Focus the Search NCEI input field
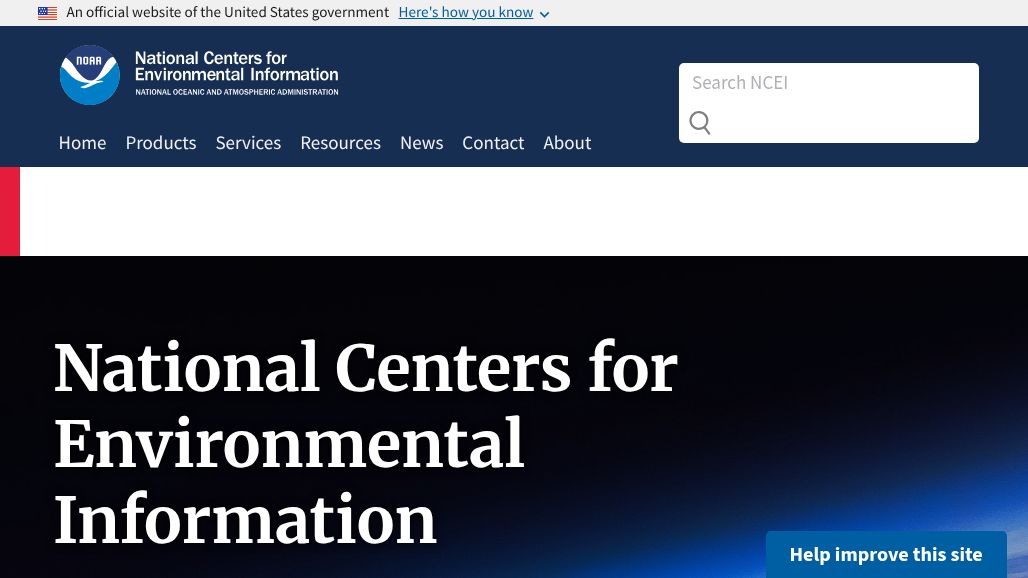The height and width of the screenshot is (578, 1028). 829,83
